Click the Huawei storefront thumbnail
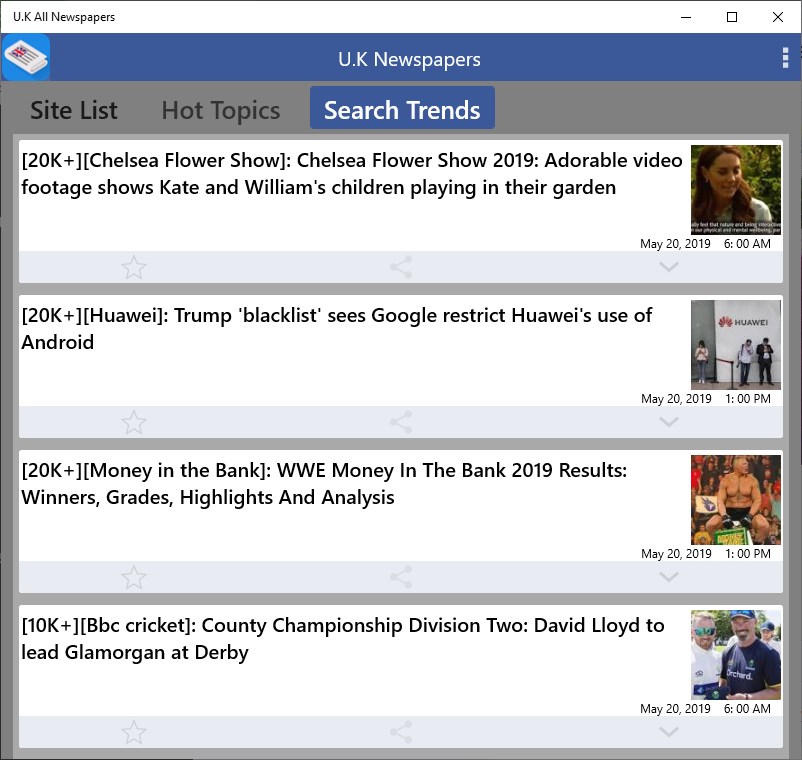The width and height of the screenshot is (802, 760). pos(736,345)
